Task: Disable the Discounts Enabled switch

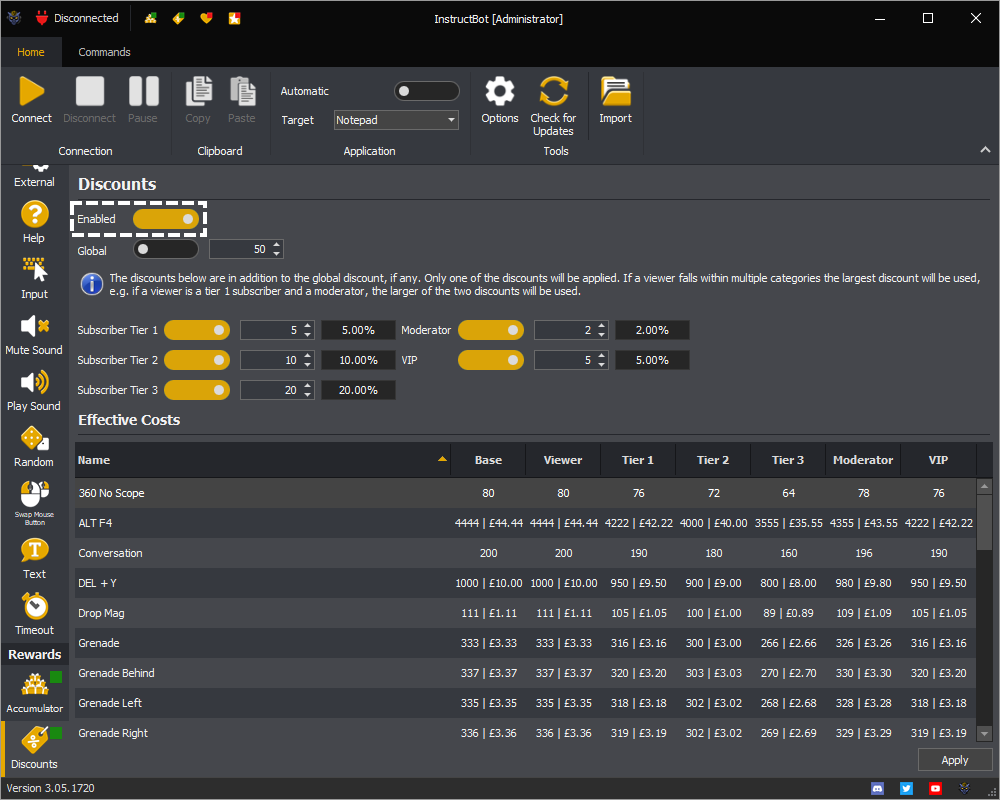Action: coord(166,219)
